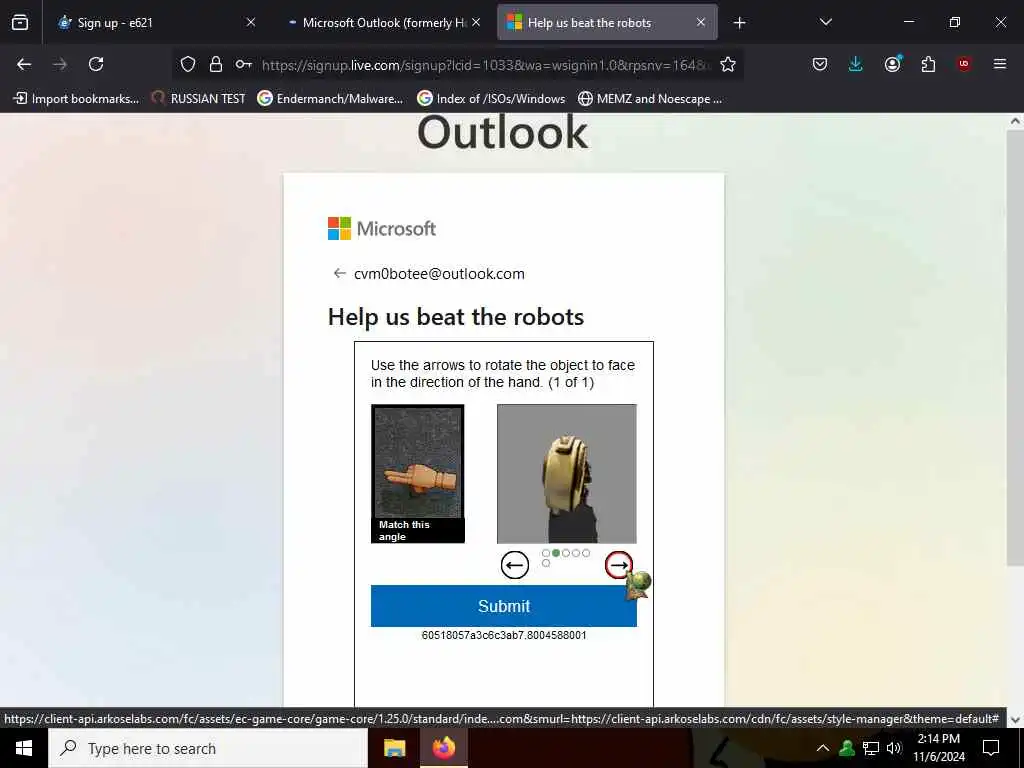Reload the current page
Screen dimensions: 1024x768
tap(96, 64)
